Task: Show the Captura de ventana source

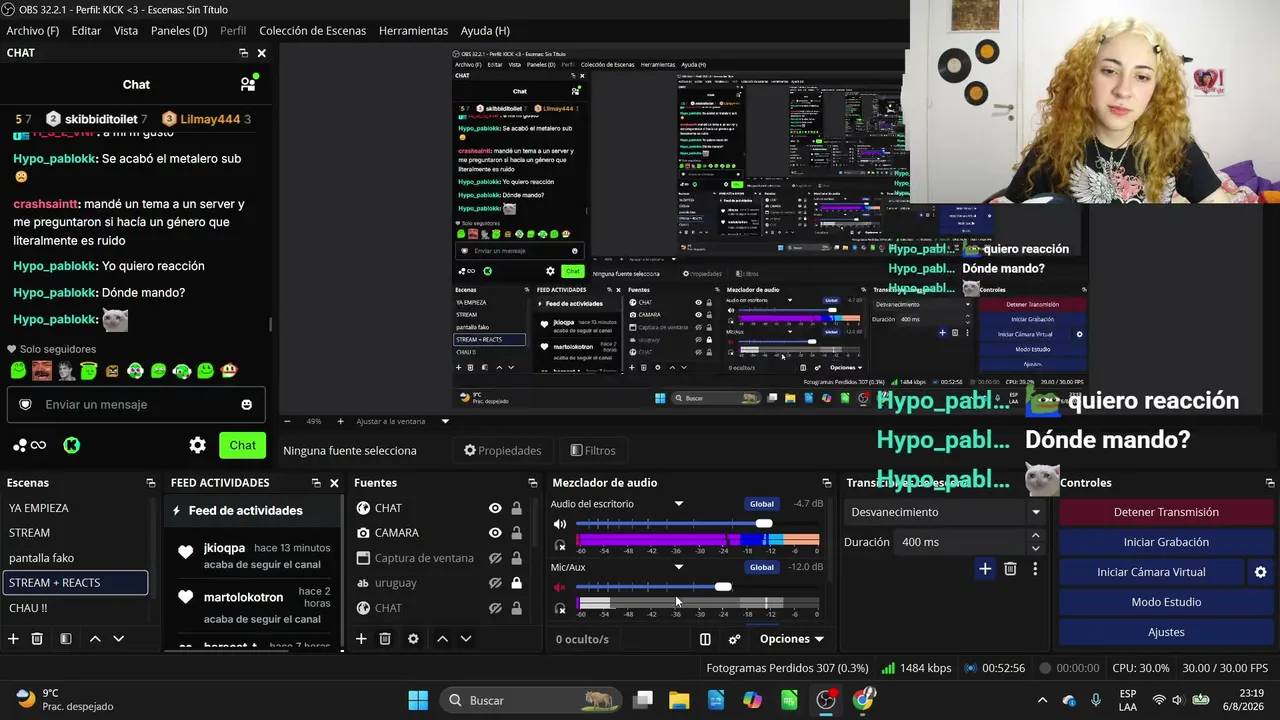Action: [x=495, y=558]
